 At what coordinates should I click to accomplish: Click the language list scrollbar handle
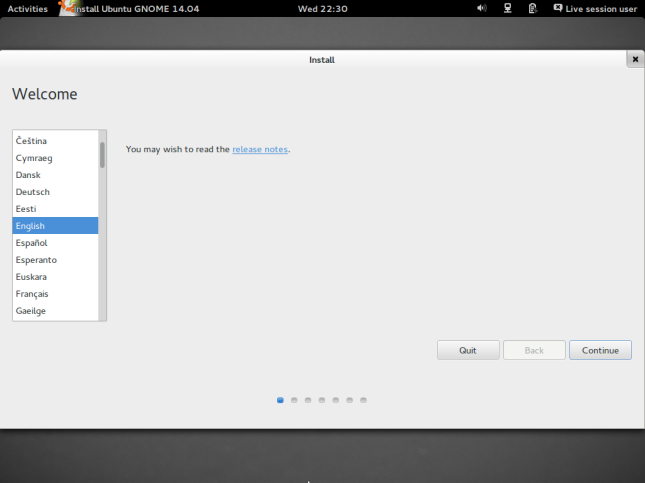(102, 154)
